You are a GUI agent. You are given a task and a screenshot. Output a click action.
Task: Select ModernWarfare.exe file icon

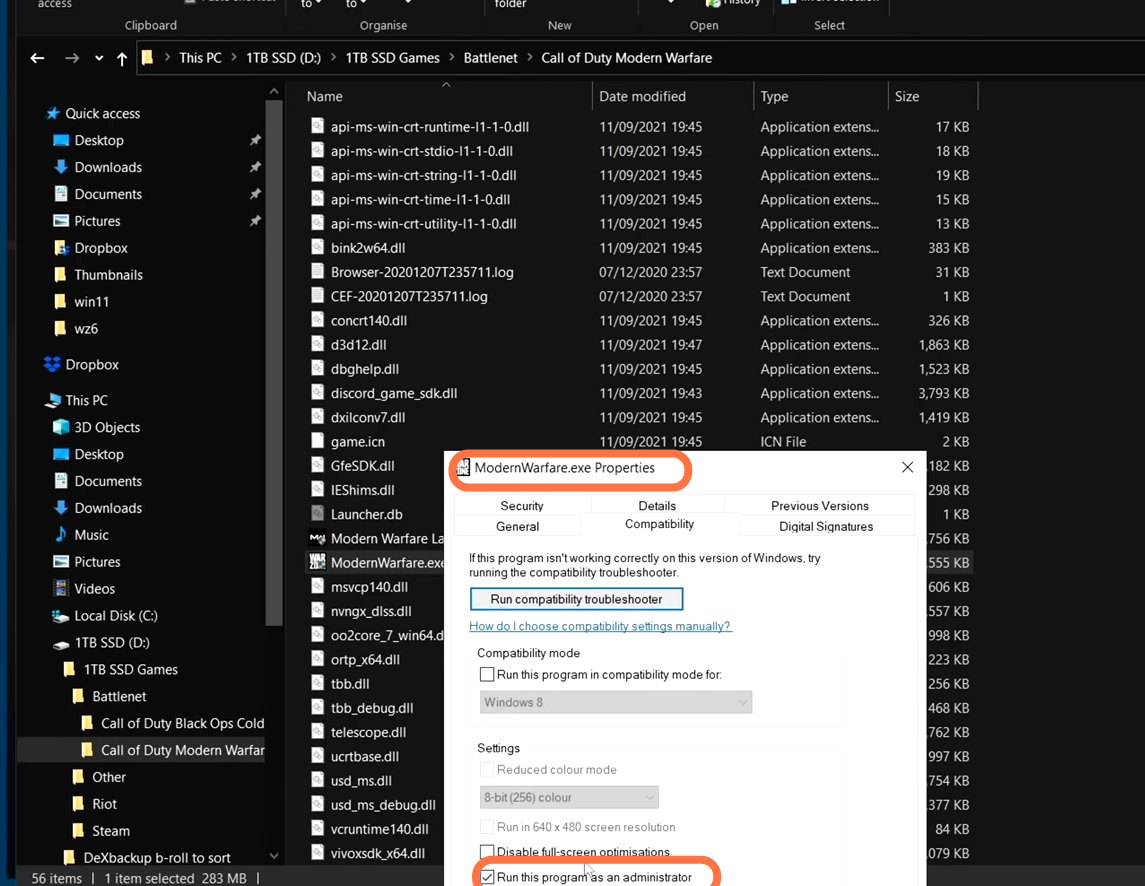pos(317,562)
